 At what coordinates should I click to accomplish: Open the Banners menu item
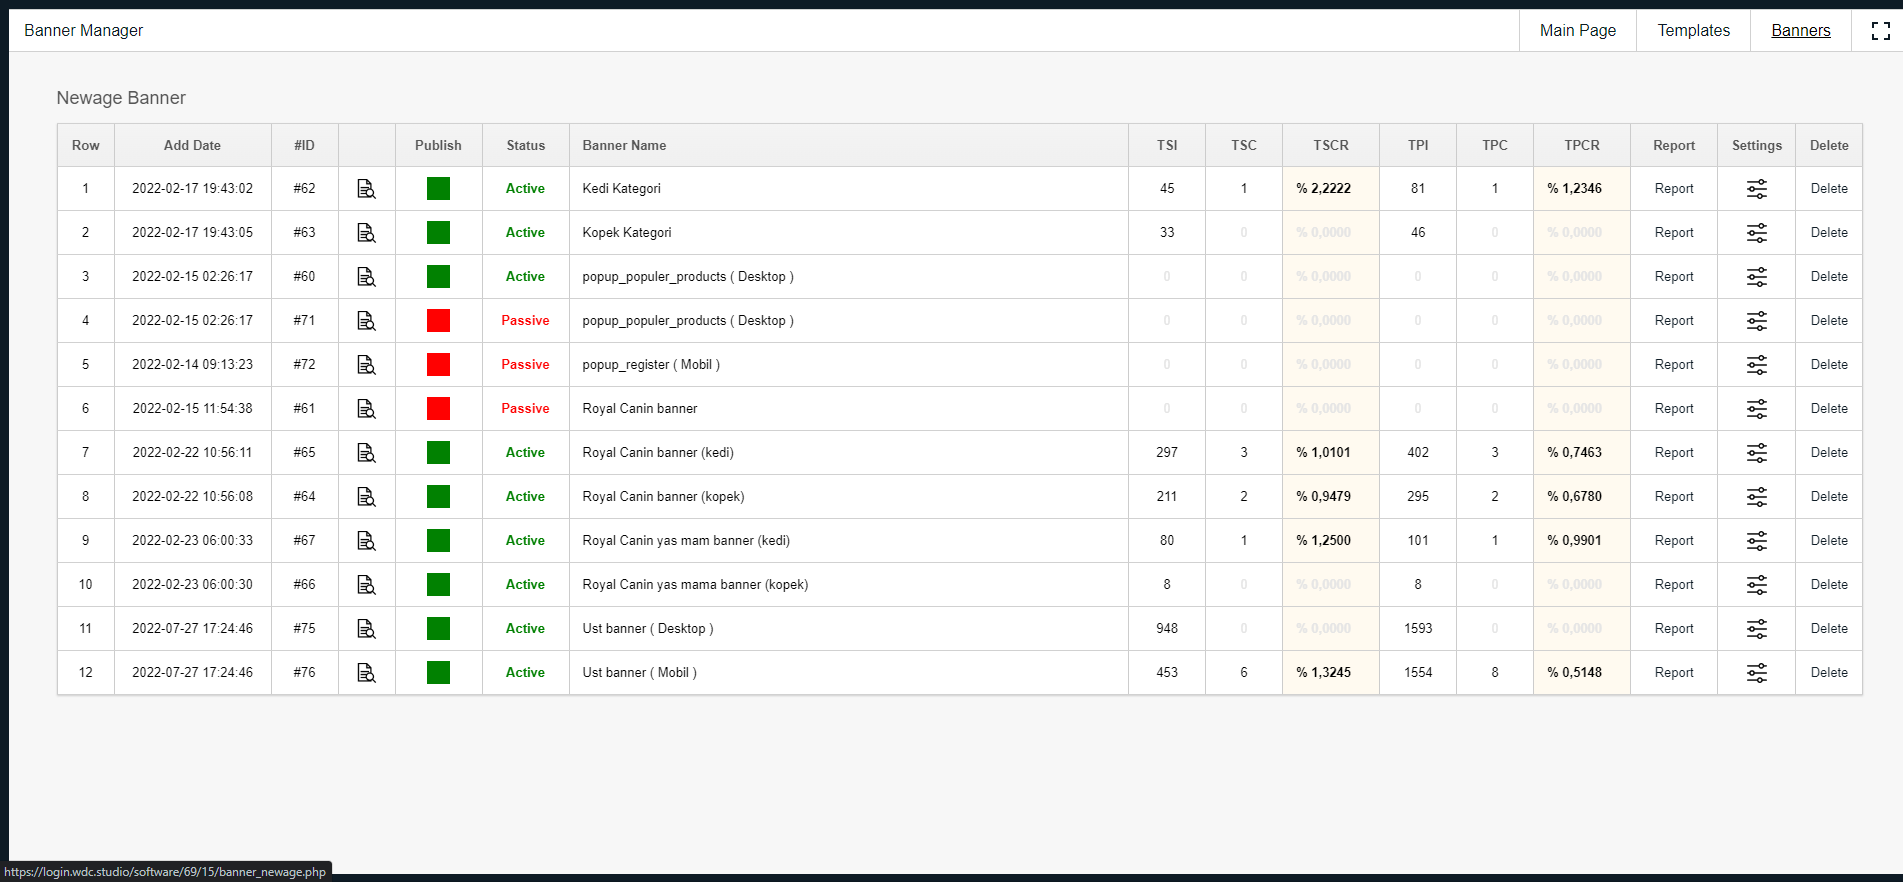1800,31
